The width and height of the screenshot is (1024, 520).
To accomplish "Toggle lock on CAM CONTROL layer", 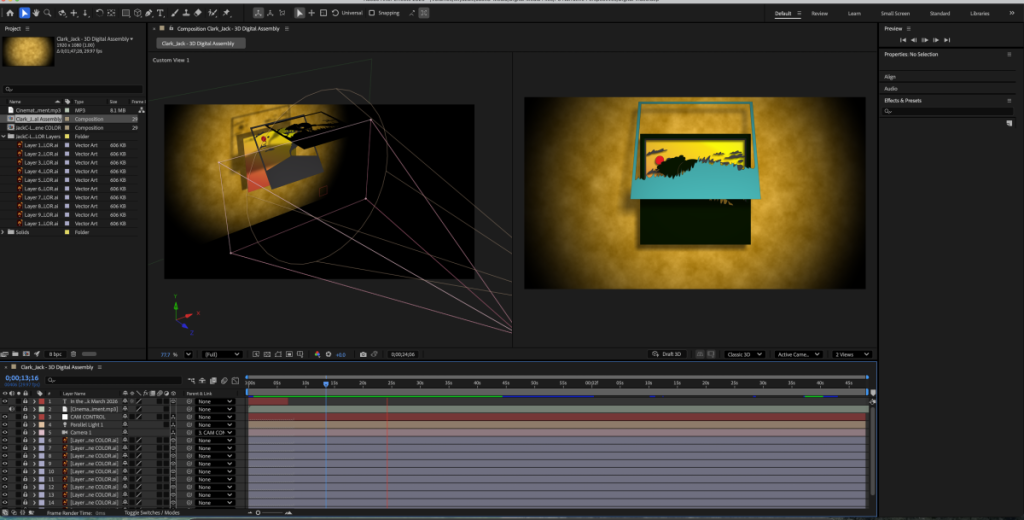I will click(x=25, y=417).
